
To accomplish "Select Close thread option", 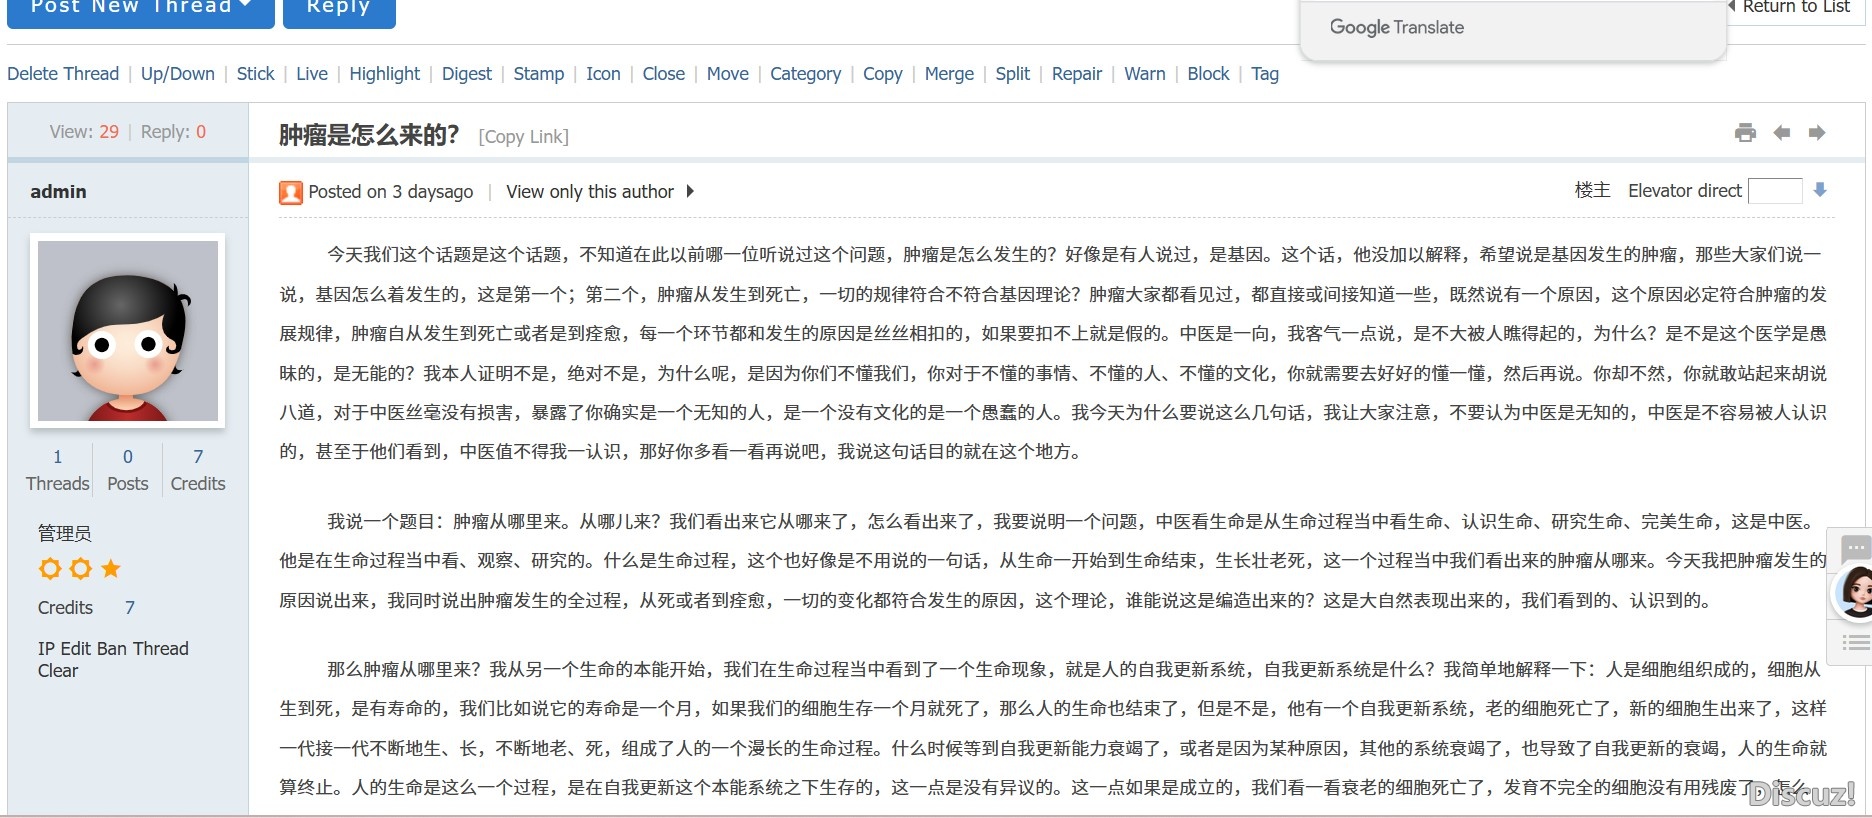I will [664, 74].
